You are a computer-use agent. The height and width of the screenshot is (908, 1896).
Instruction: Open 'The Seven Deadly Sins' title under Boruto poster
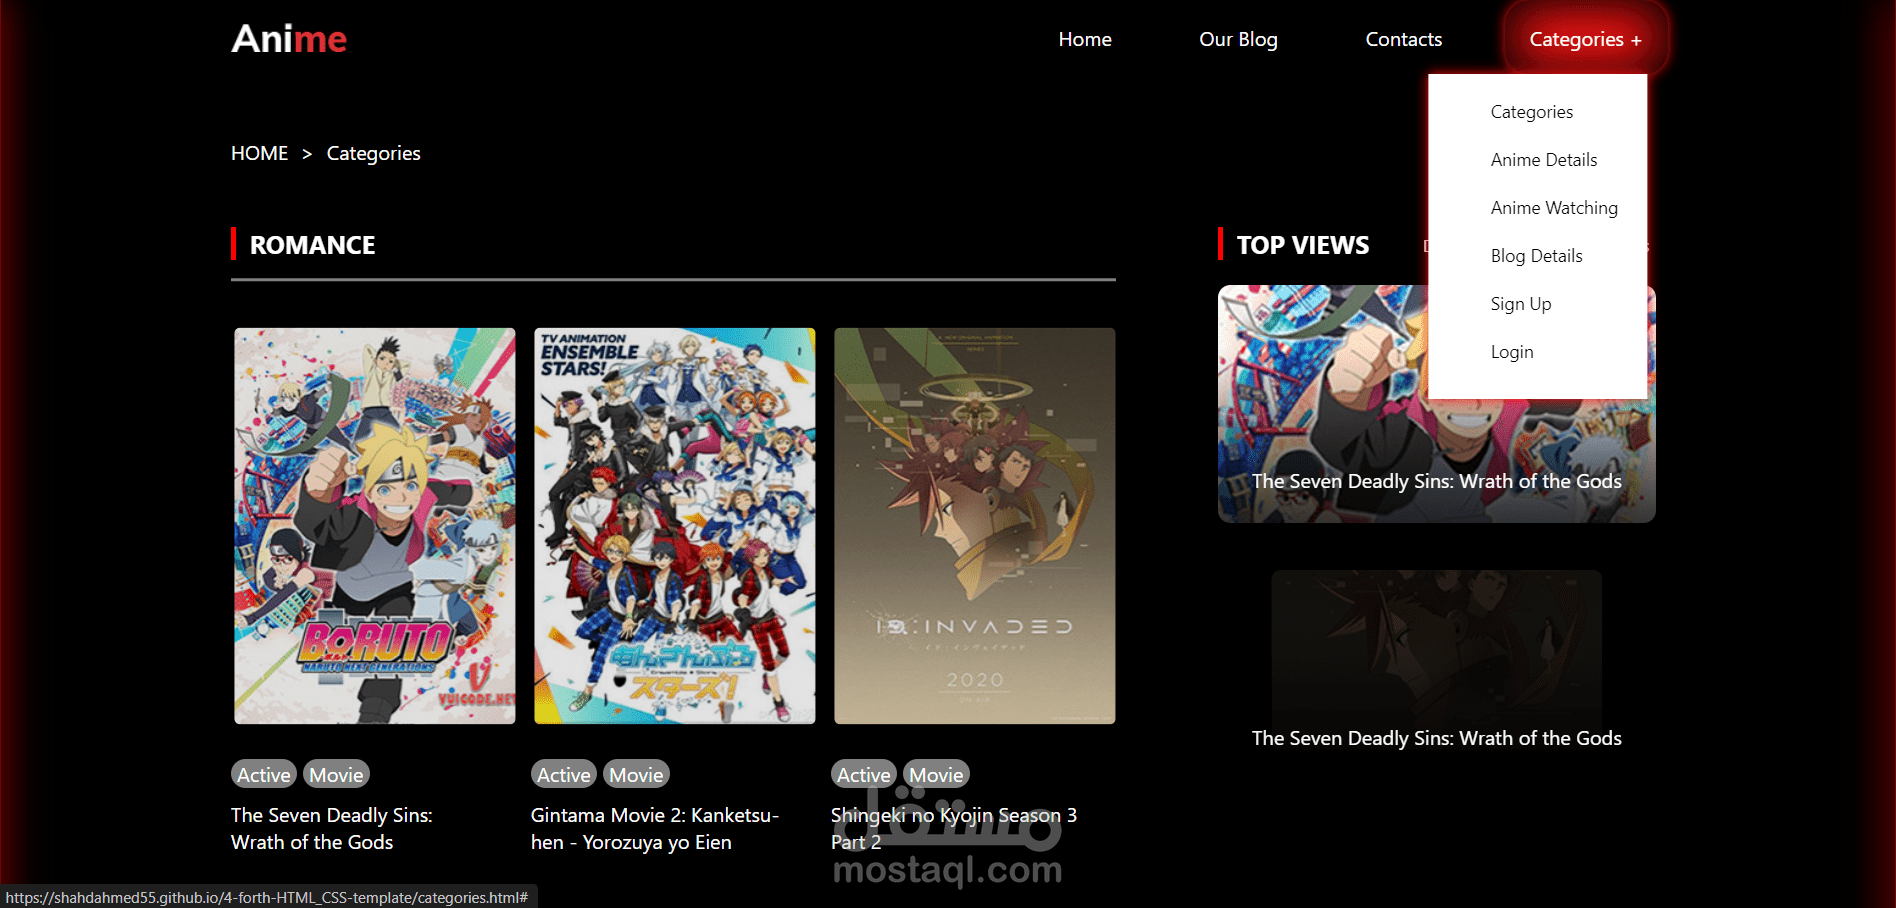coord(332,829)
